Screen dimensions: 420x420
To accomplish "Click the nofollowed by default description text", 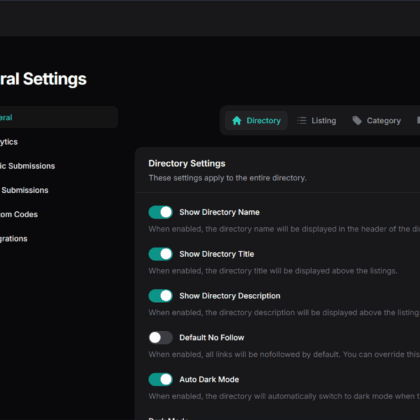I will point(284,354).
